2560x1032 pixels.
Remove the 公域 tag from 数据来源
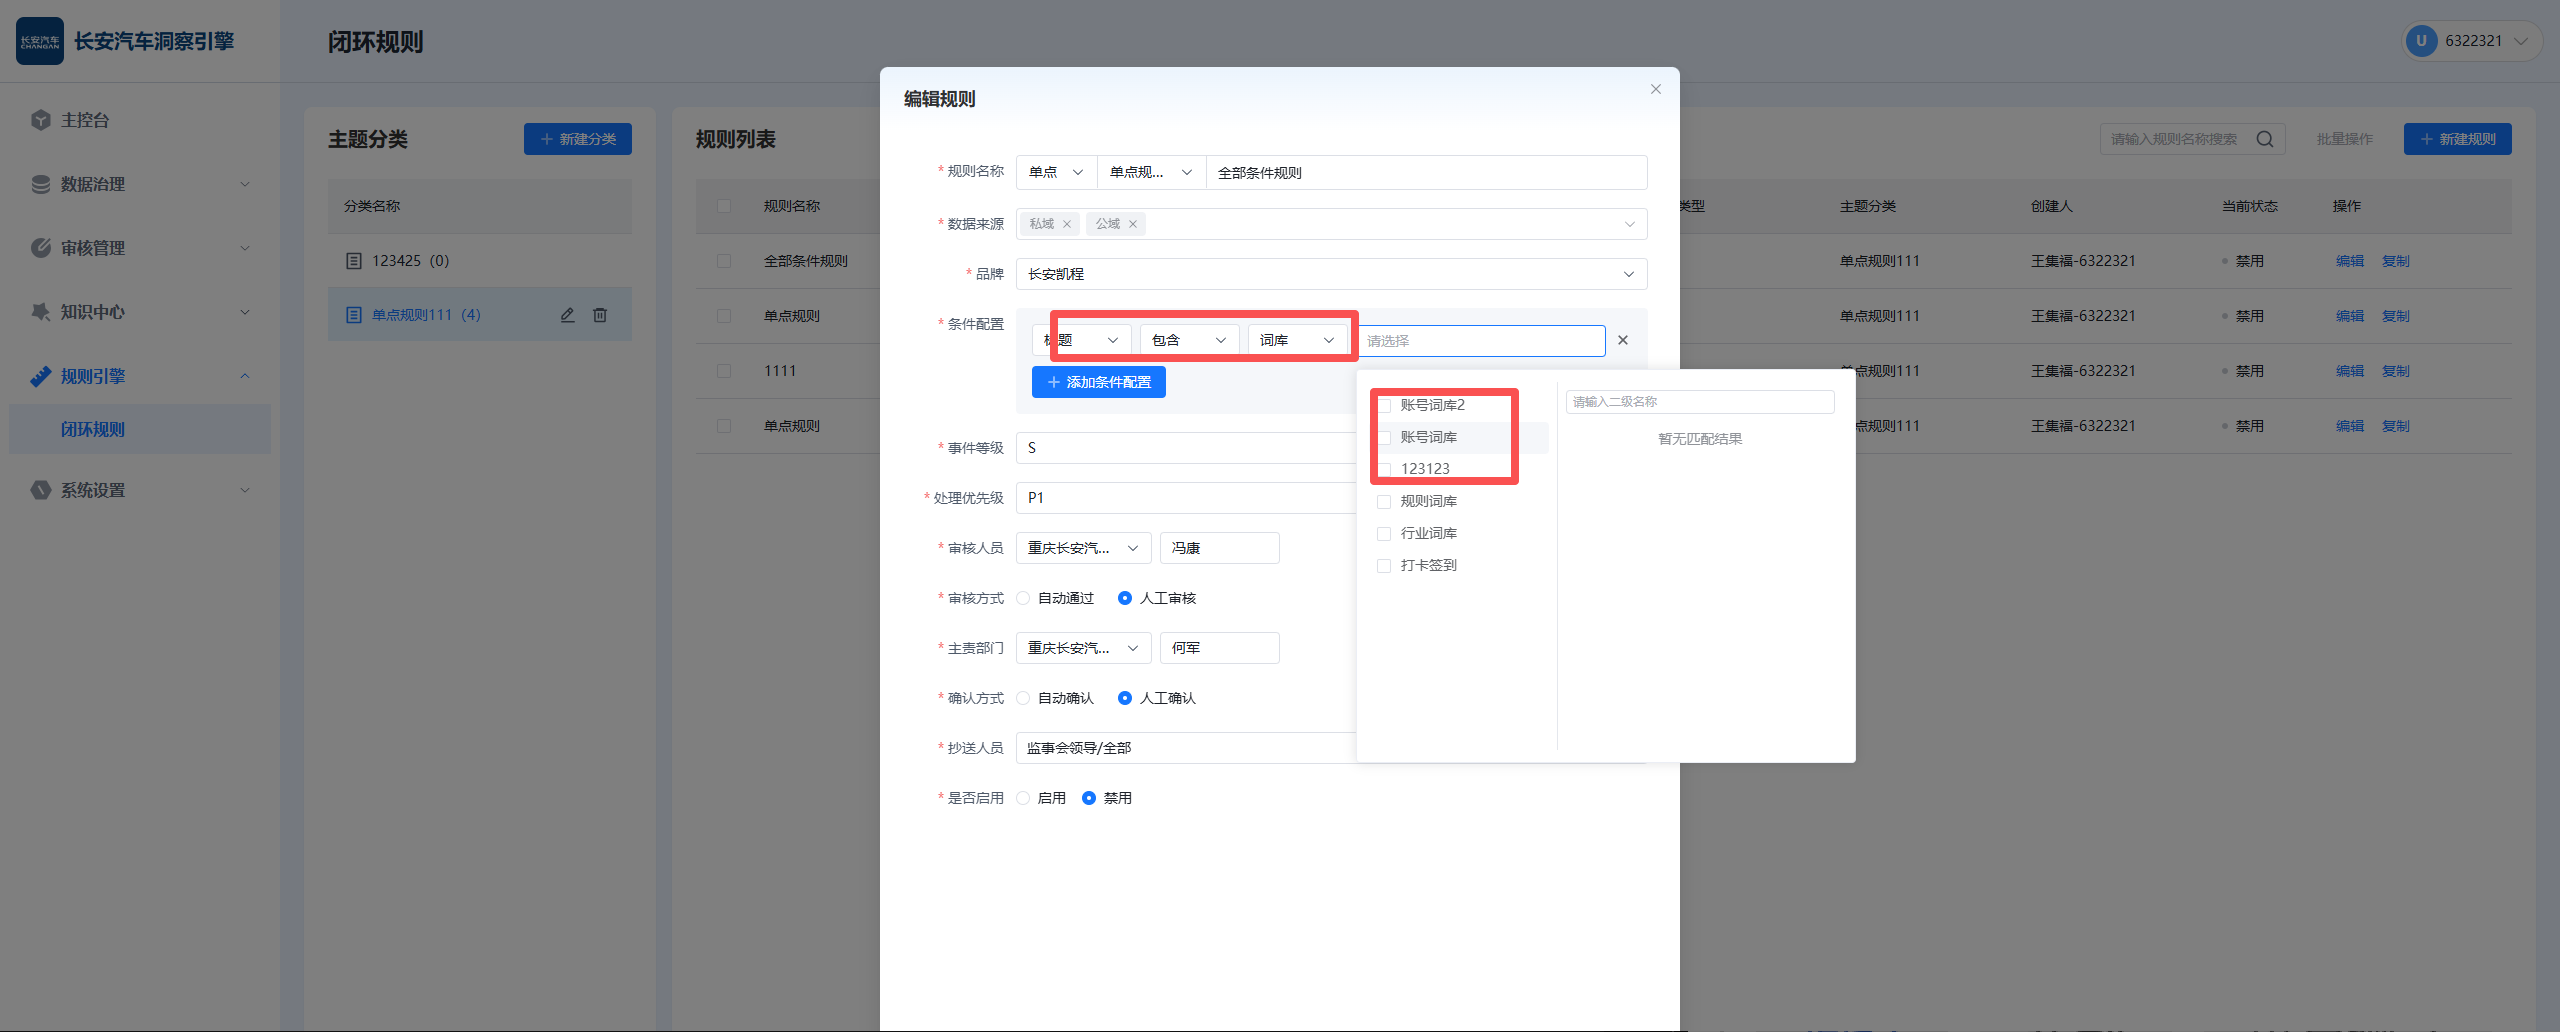[1133, 224]
